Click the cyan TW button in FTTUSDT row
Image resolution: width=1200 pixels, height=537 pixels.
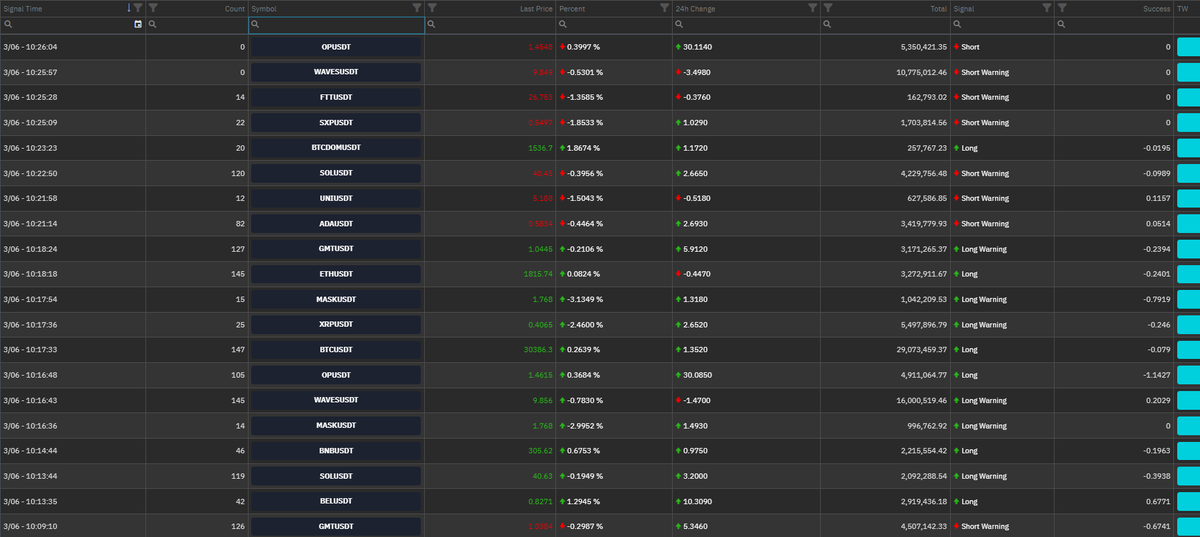pos(1188,97)
